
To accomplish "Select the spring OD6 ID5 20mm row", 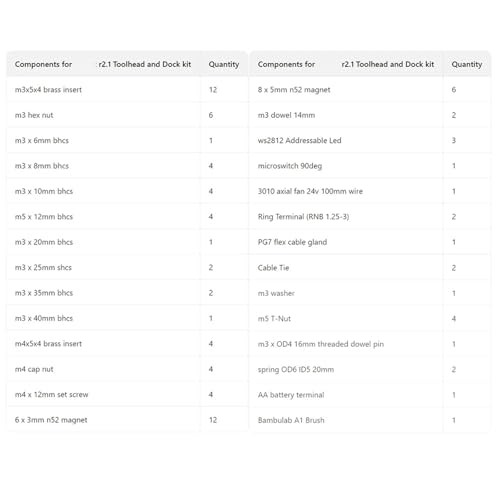I will coord(370,369).
